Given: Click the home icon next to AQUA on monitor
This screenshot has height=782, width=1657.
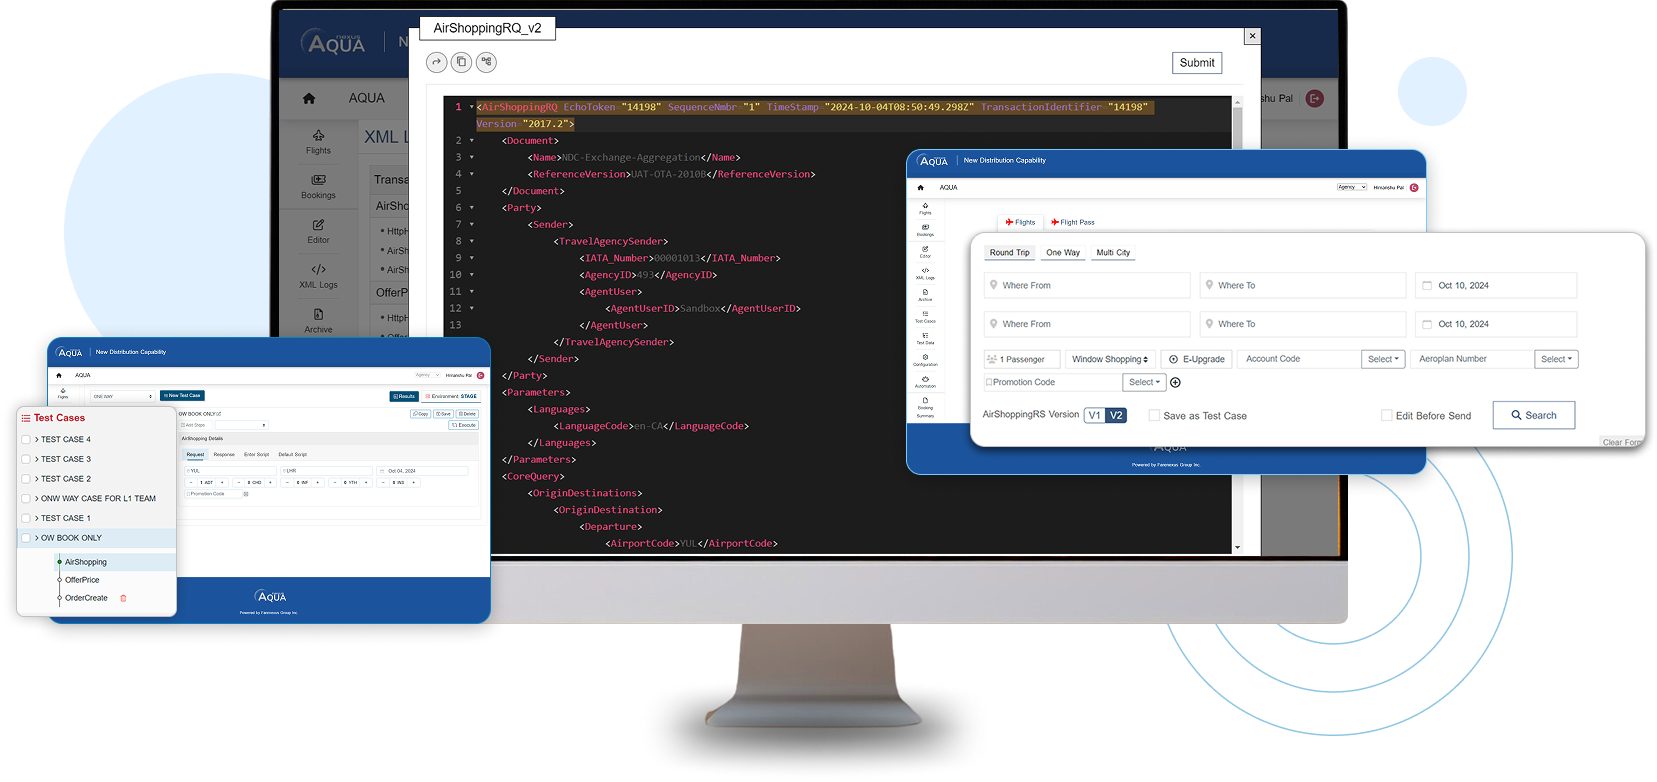Looking at the screenshot, I should tap(309, 98).
